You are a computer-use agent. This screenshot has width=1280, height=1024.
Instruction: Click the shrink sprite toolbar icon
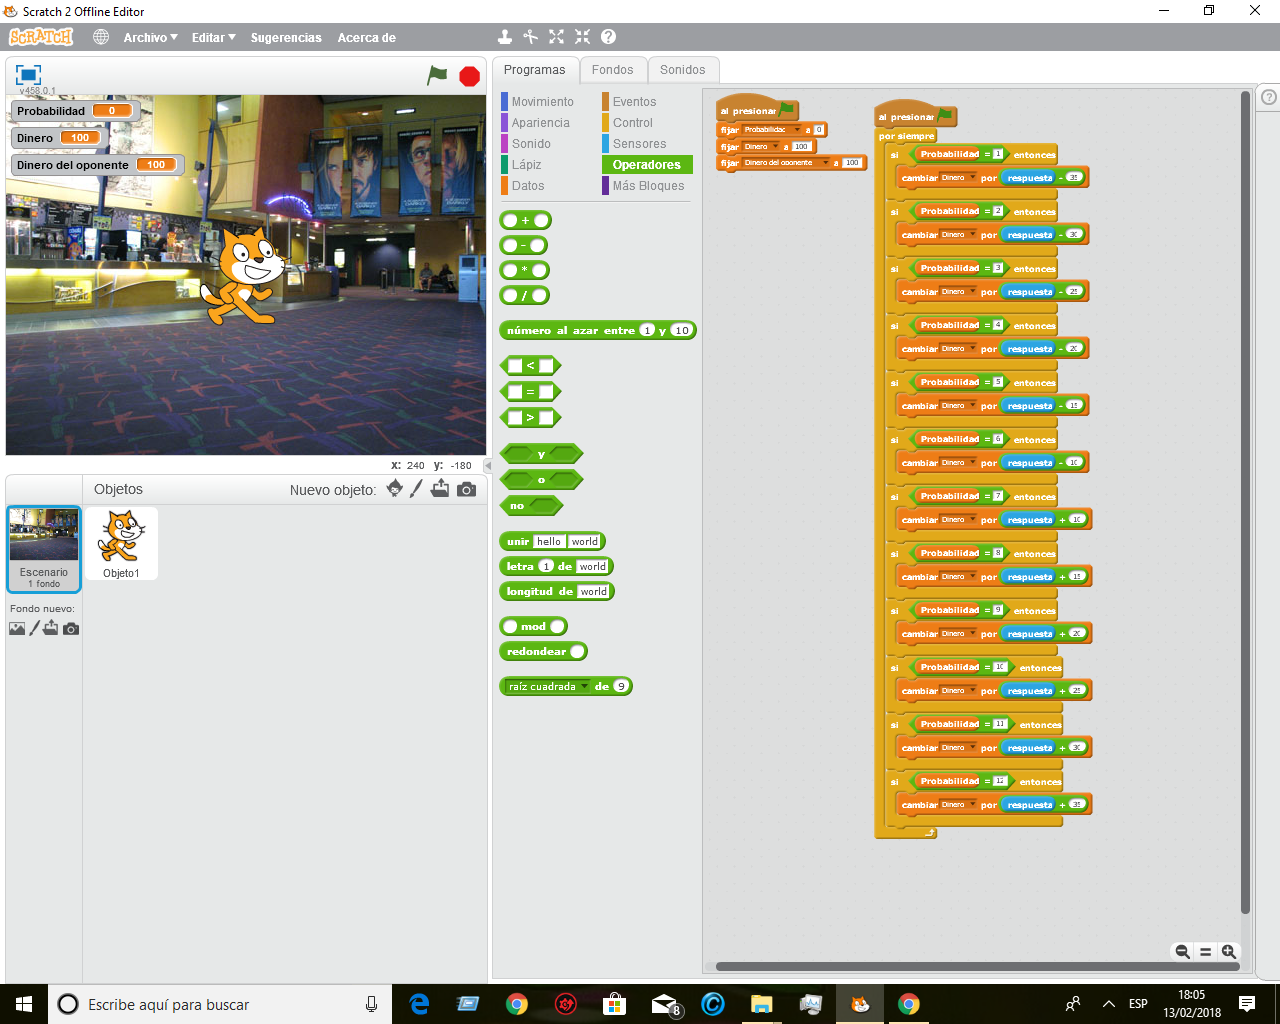point(582,36)
